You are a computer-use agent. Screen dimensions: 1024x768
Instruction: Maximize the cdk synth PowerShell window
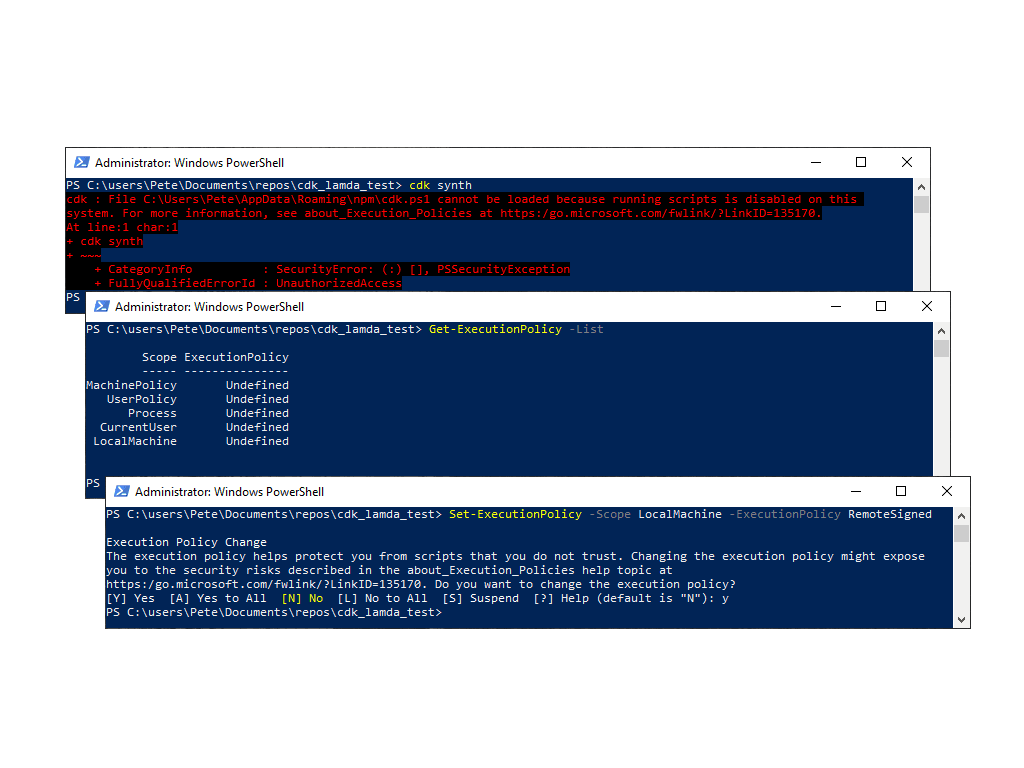click(x=861, y=163)
